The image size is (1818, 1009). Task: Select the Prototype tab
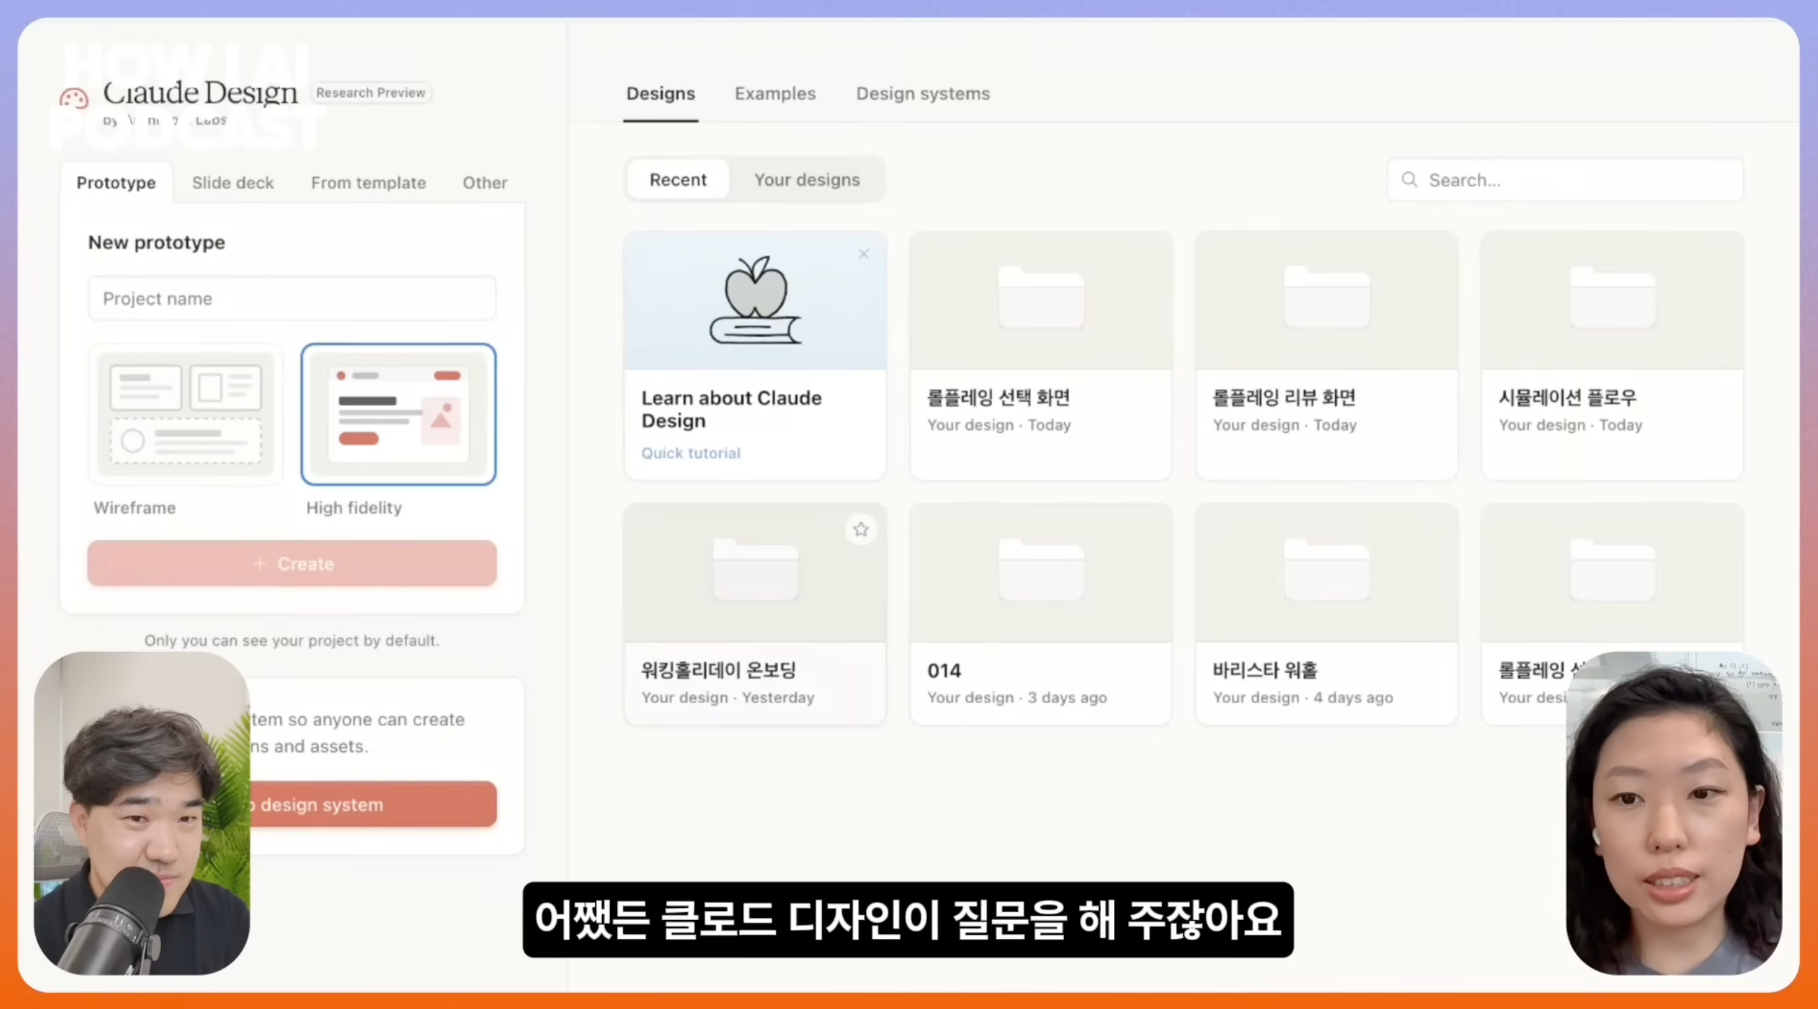(116, 183)
